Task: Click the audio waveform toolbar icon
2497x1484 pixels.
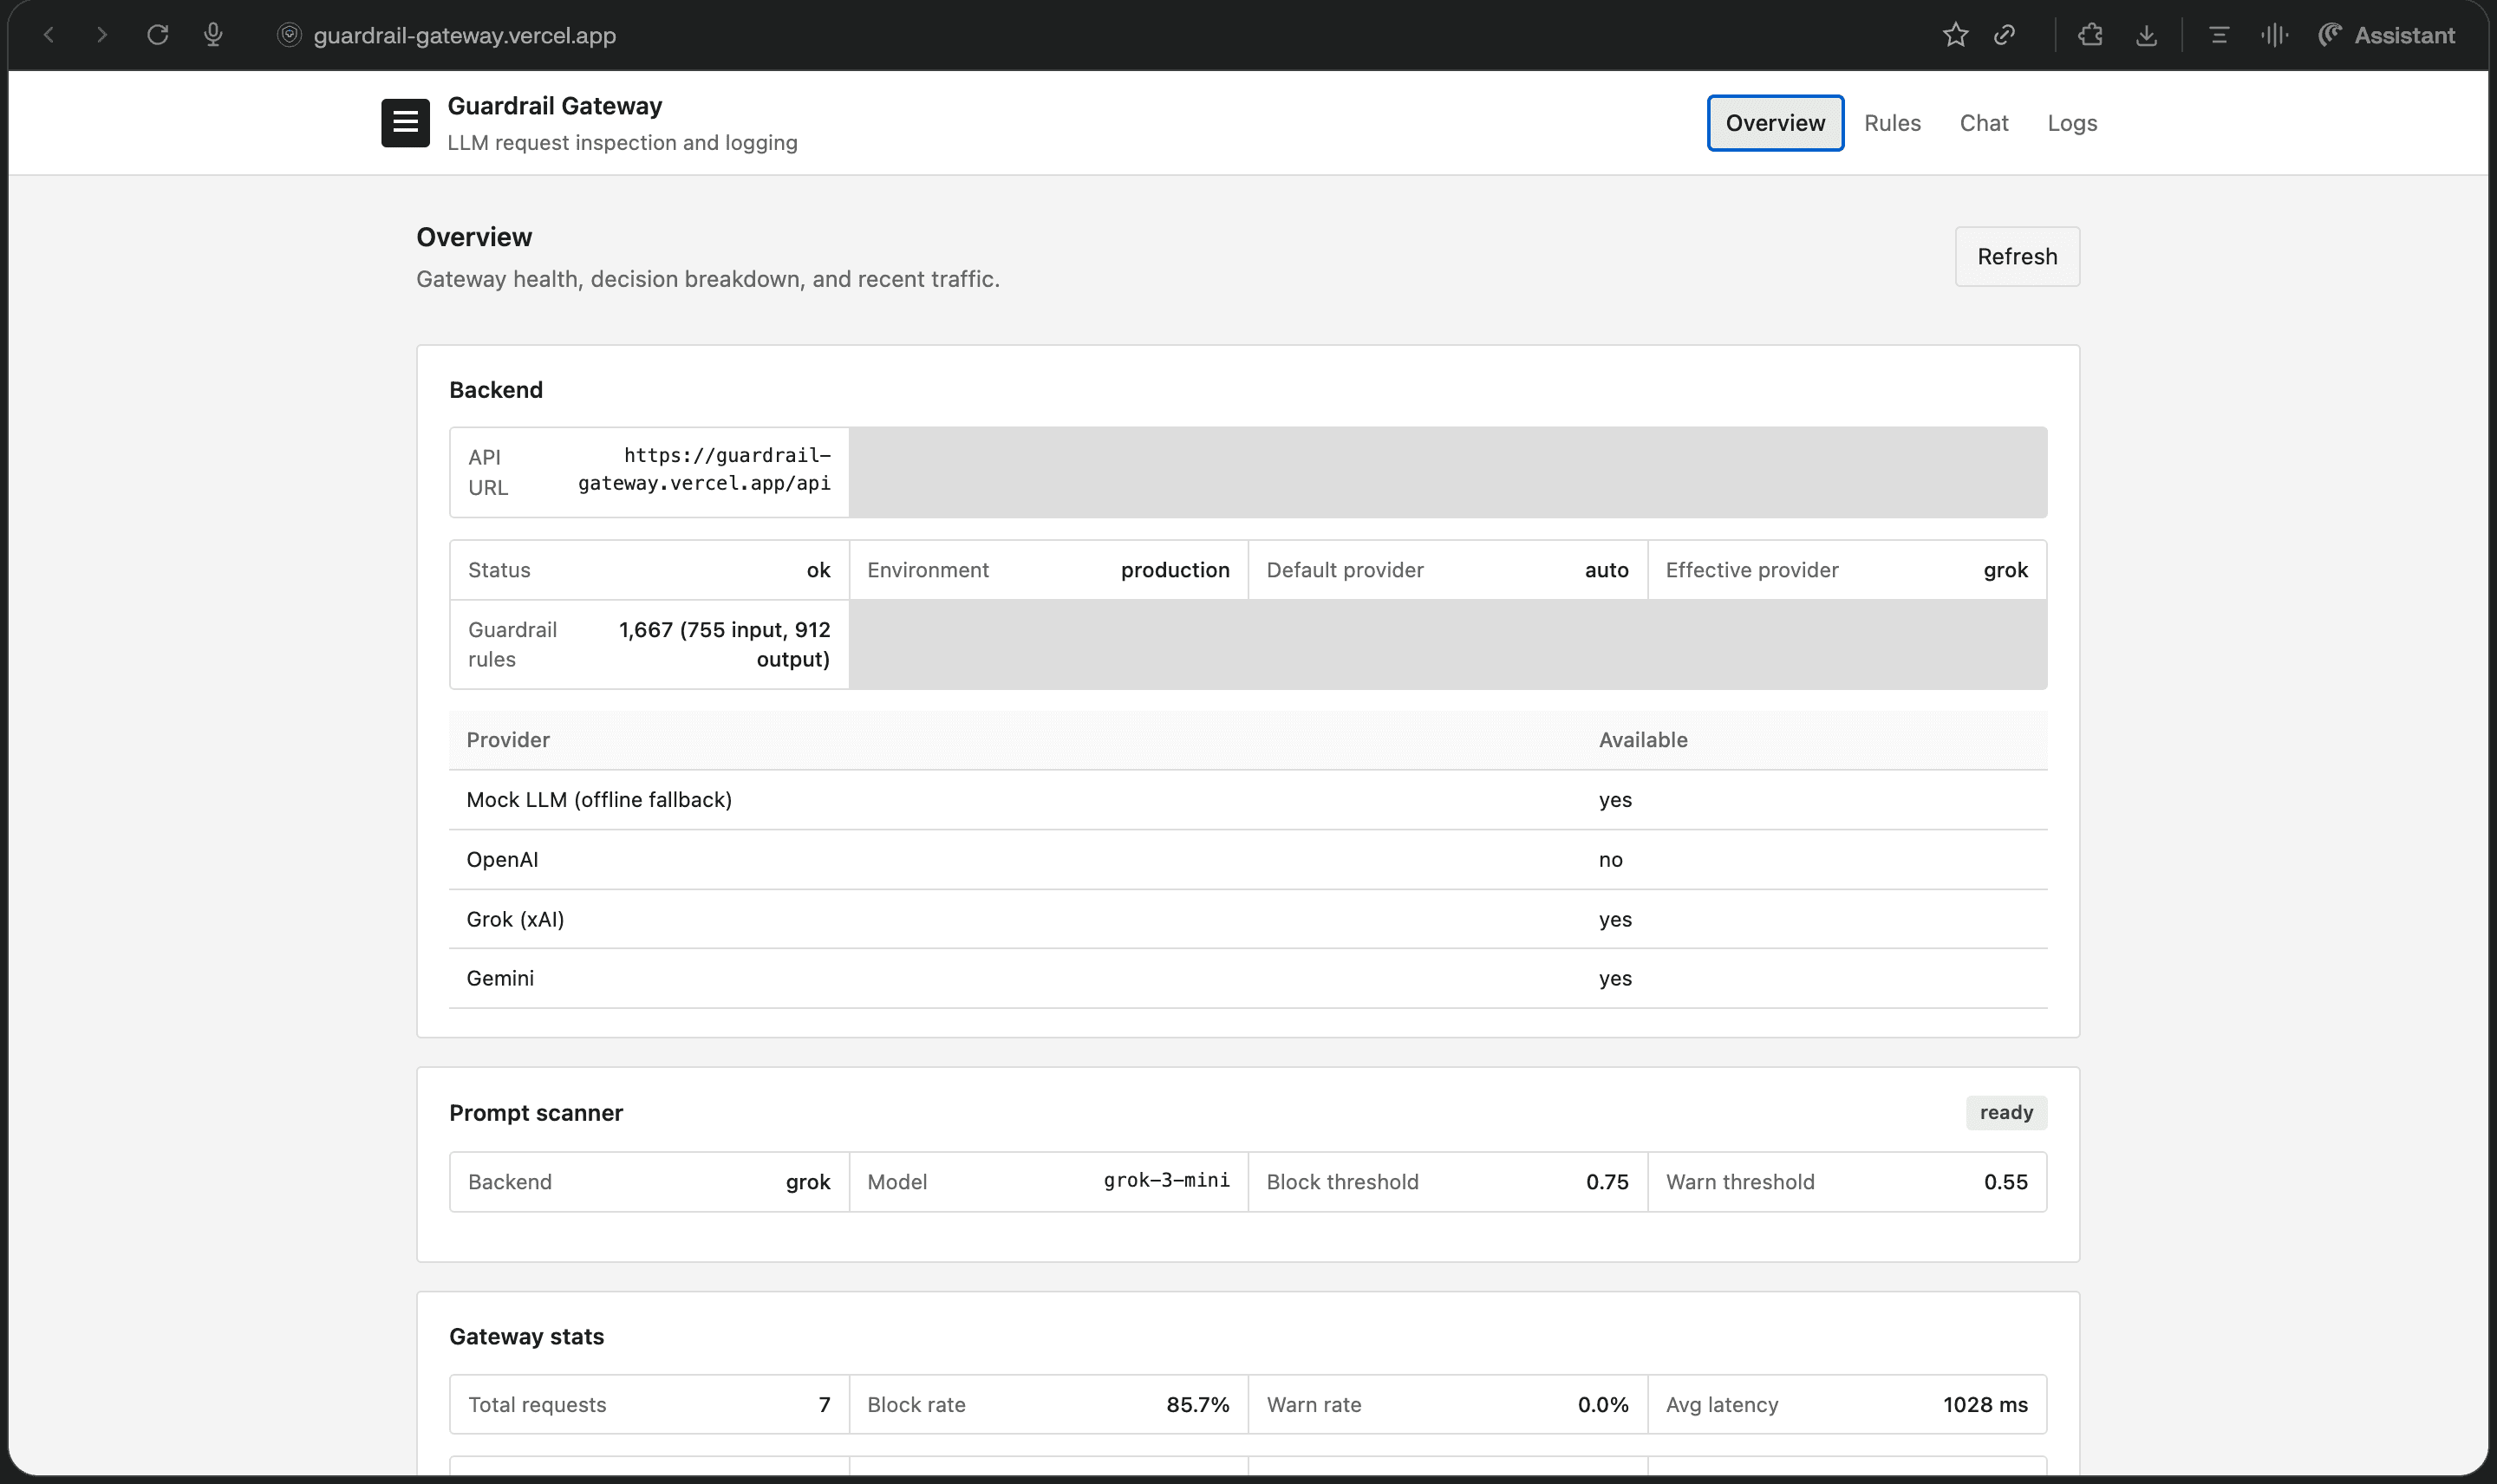Action: pyautogui.click(x=2274, y=35)
